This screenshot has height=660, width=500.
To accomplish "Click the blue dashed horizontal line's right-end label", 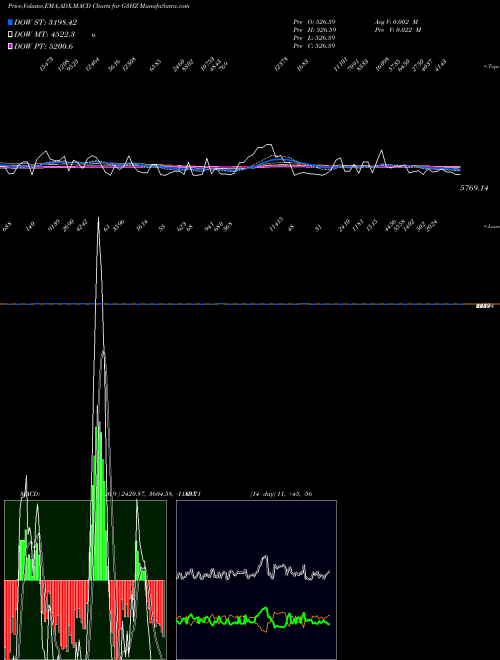I will click(x=484, y=306).
